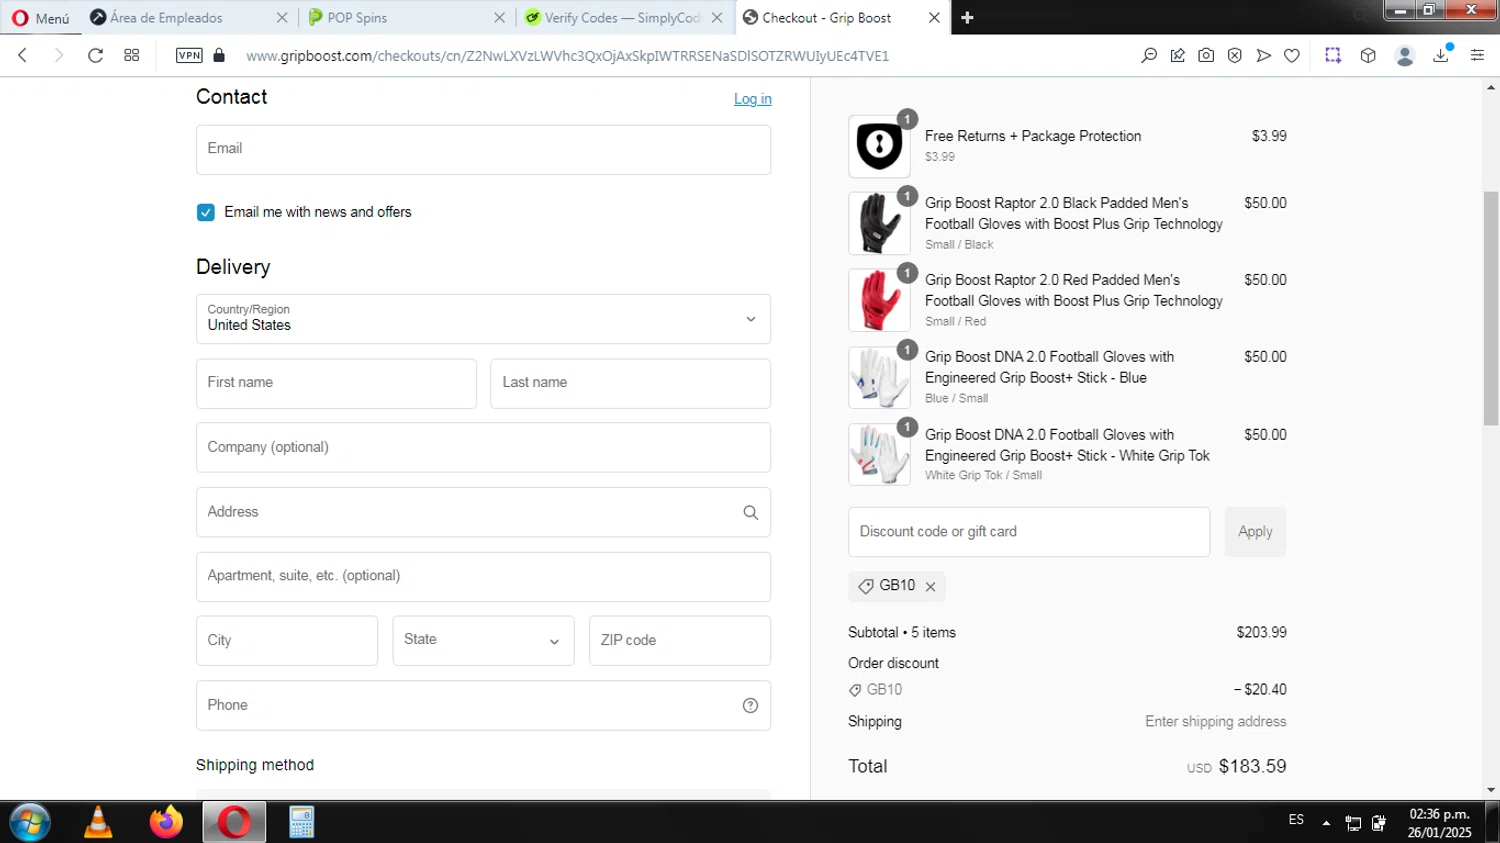Take a snapshot with the camera icon

point(1206,56)
